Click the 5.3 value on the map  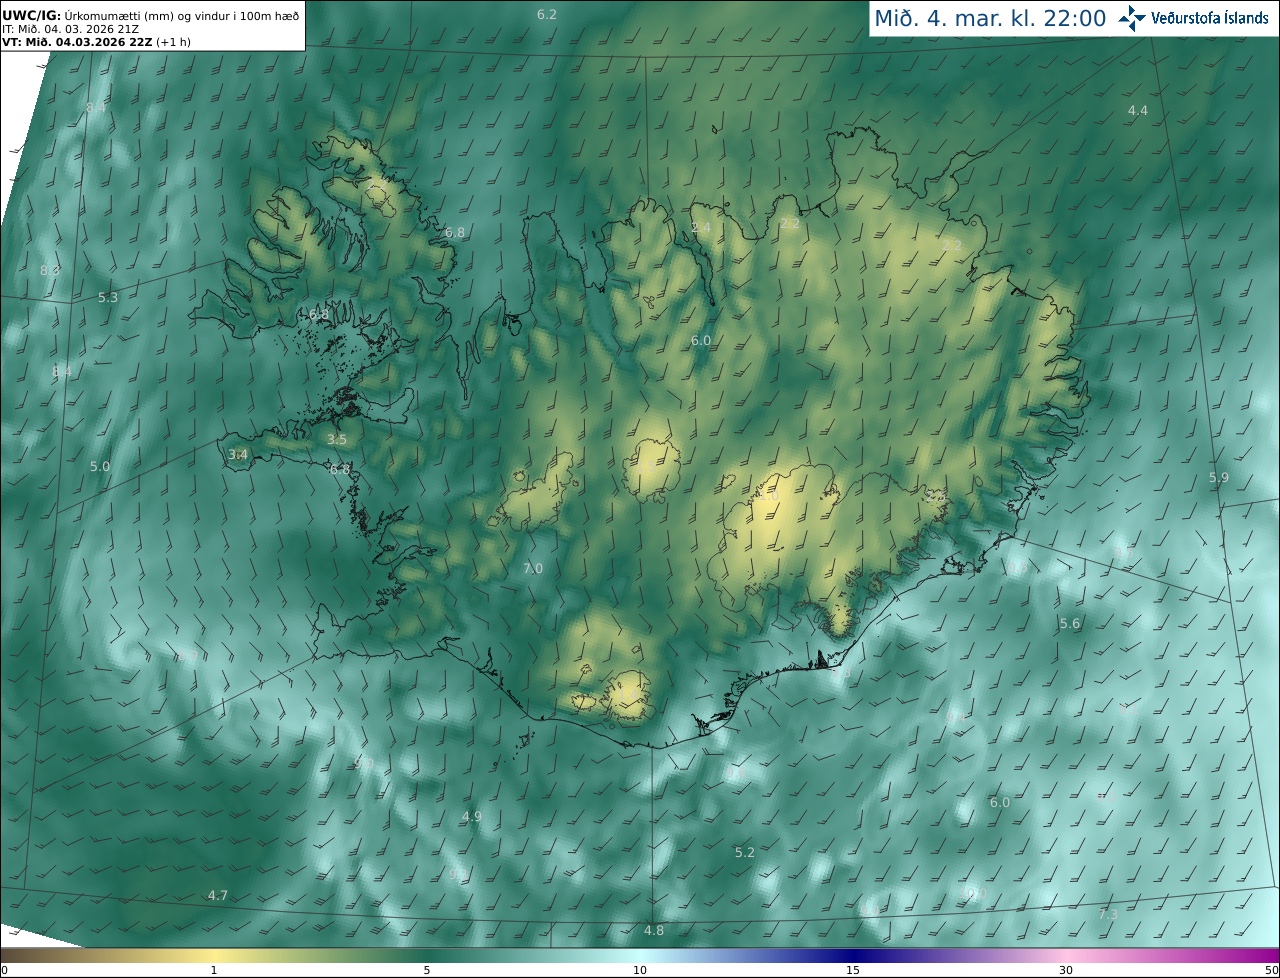click(x=108, y=297)
